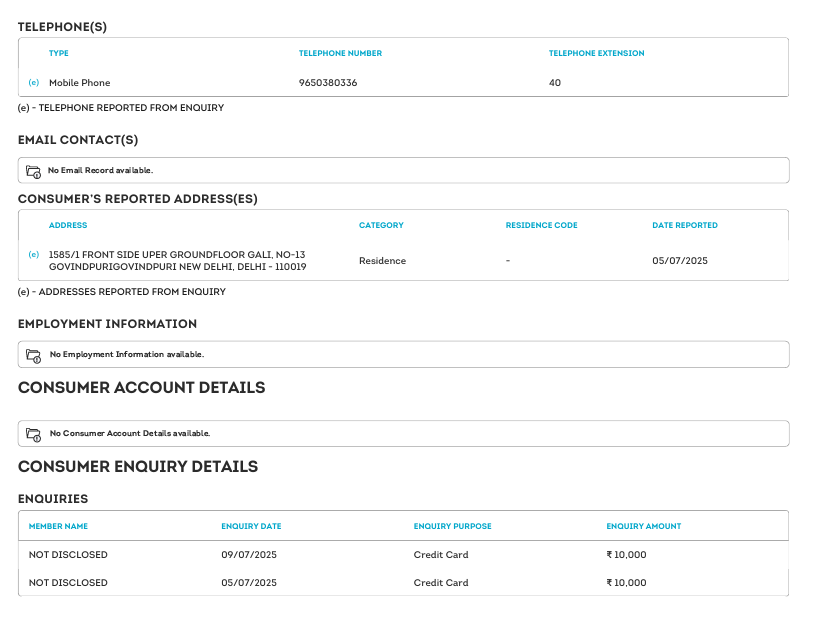This screenshot has height=621, width=822.
Task: Click the folder icon beside No Employment Information
Action: tap(33, 355)
